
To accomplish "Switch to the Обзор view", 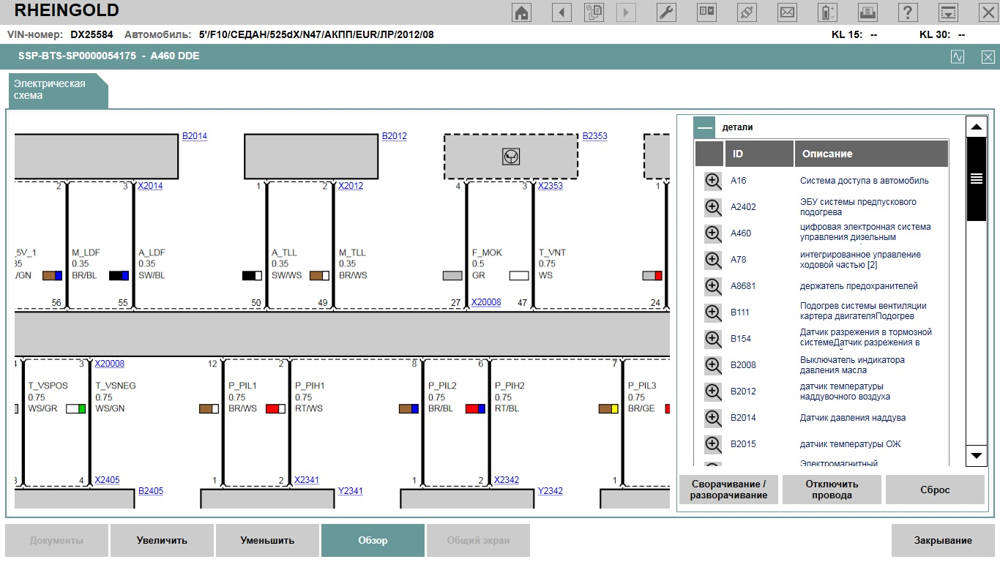I will pyautogui.click(x=372, y=540).
